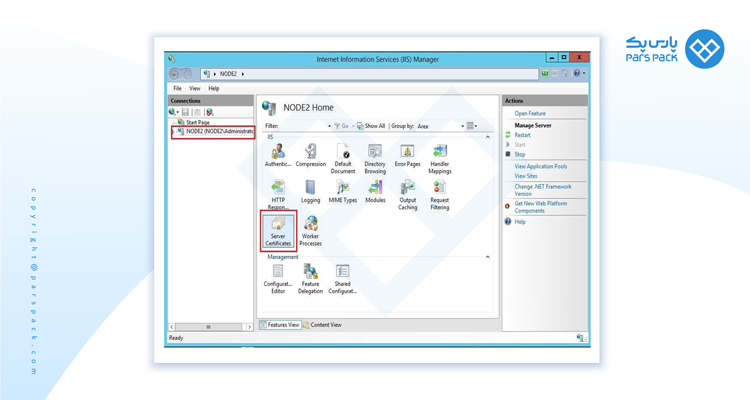Click Get New Web Platform Components

click(x=540, y=207)
